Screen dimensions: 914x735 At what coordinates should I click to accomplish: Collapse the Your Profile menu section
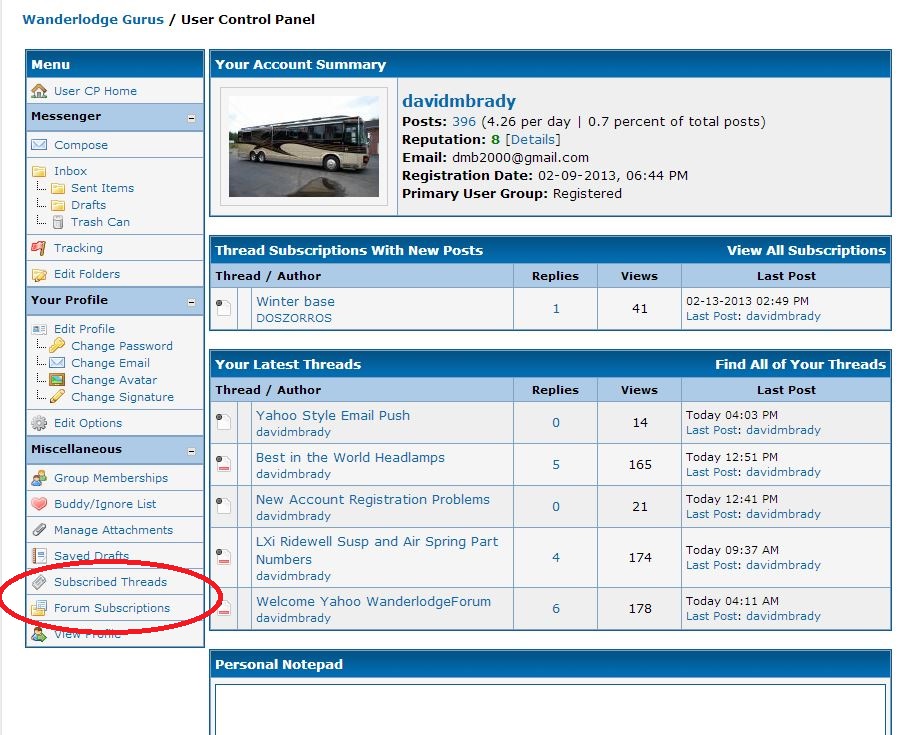[x=191, y=301]
